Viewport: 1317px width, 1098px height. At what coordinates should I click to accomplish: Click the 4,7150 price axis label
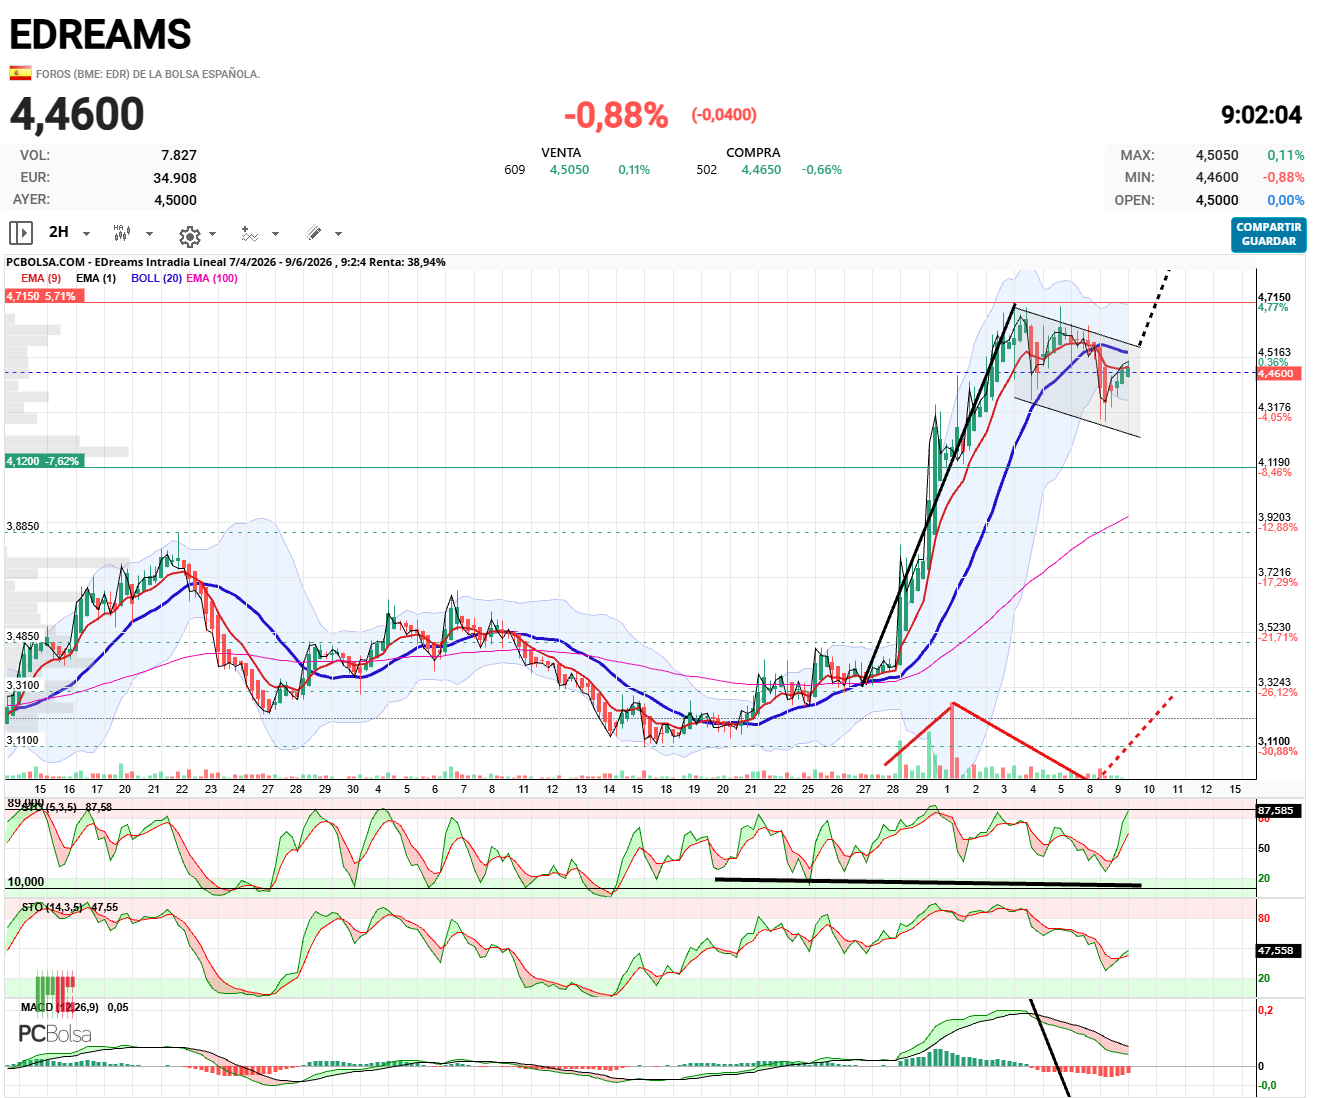(x=1274, y=297)
